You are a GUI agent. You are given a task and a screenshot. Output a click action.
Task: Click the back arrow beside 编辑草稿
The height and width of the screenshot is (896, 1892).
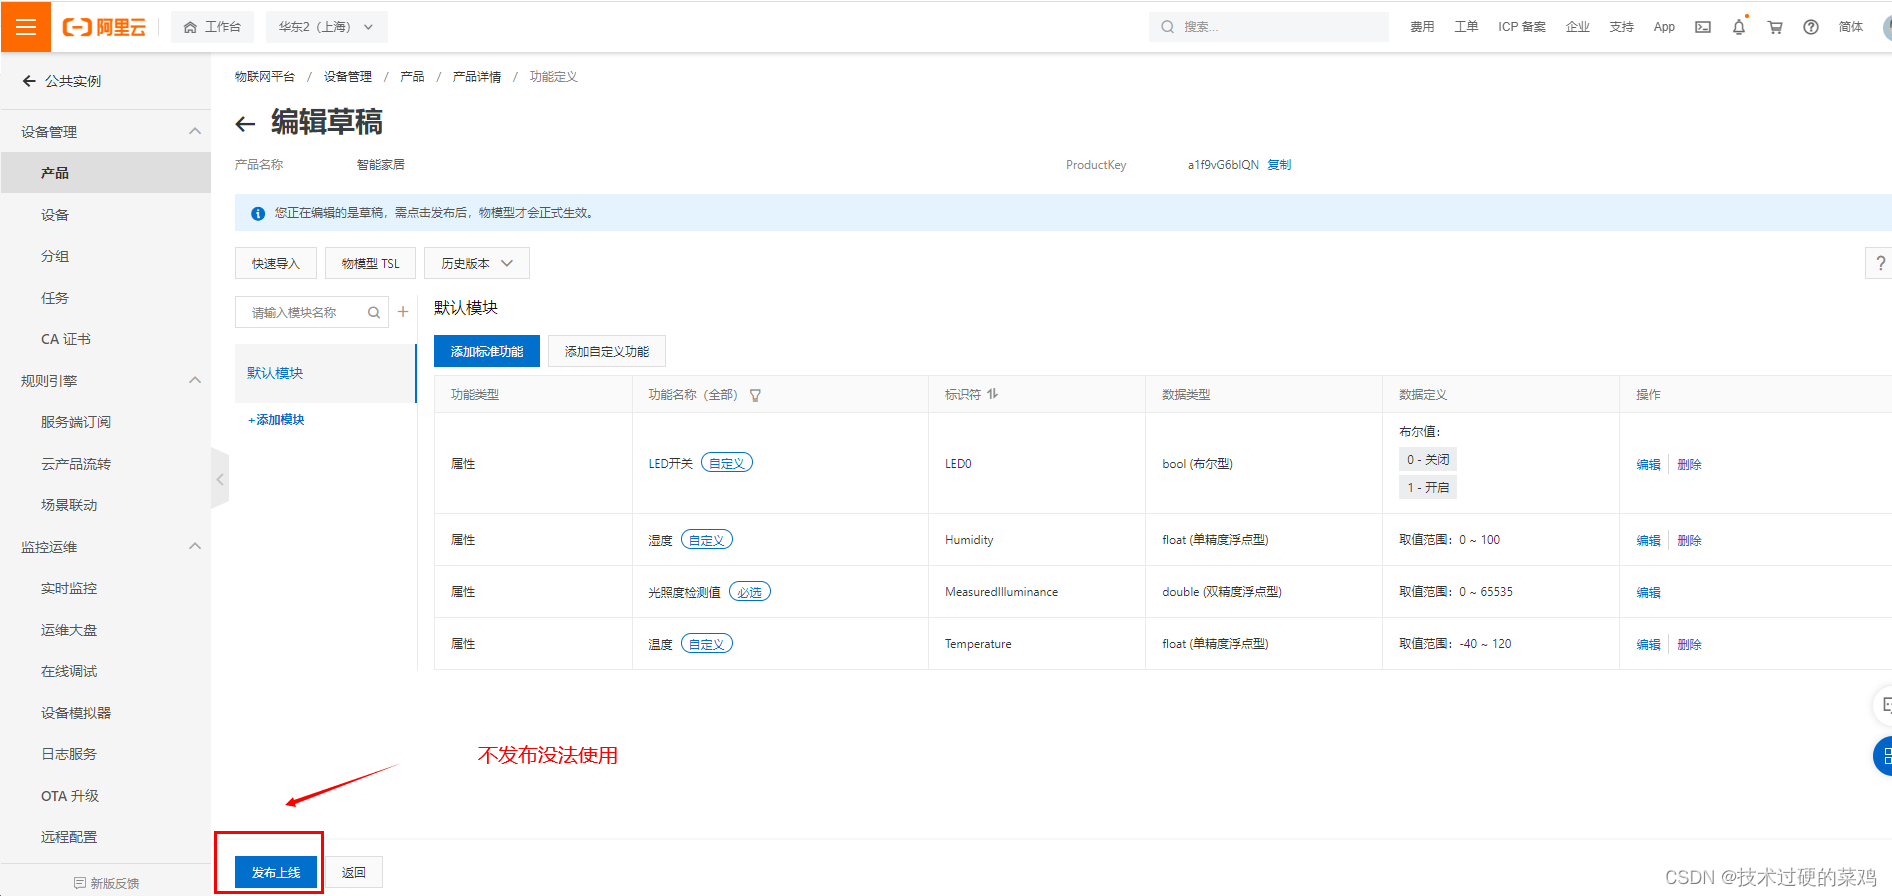pos(245,124)
